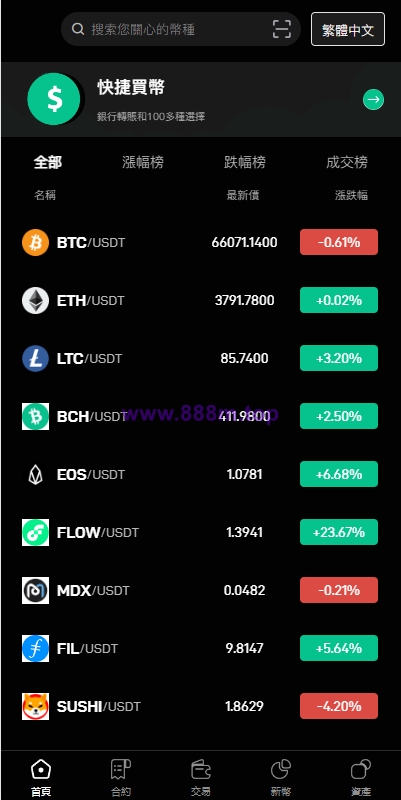Select the 成交榜 volume tab
Image resolution: width=401 pixels, height=800 pixels.
point(347,163)
